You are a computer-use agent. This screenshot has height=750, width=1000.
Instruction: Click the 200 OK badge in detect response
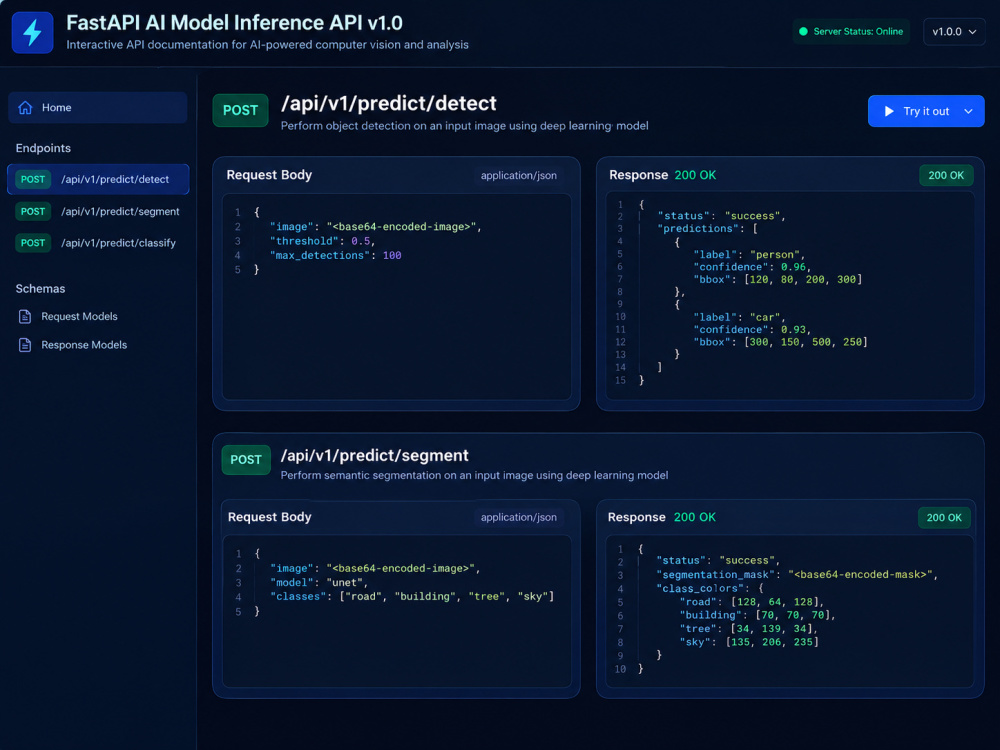(x=946, y=175)
